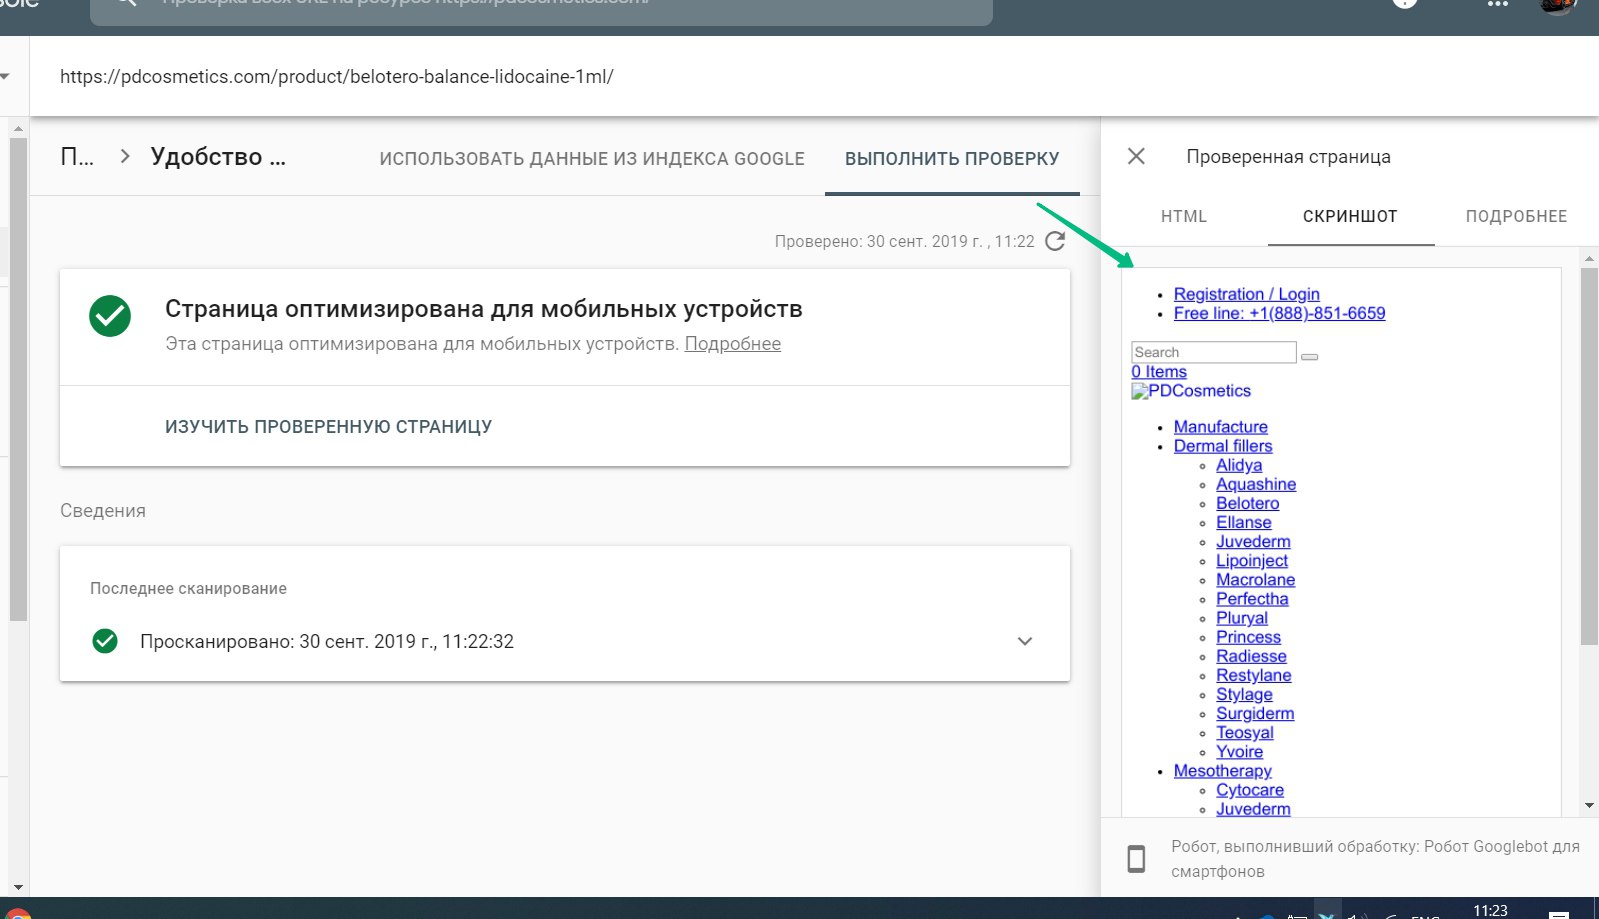Click the screenshot panel scrollbar up arrow
The width and height of the screenshot is (1599, 919).
coord(1590,258)
